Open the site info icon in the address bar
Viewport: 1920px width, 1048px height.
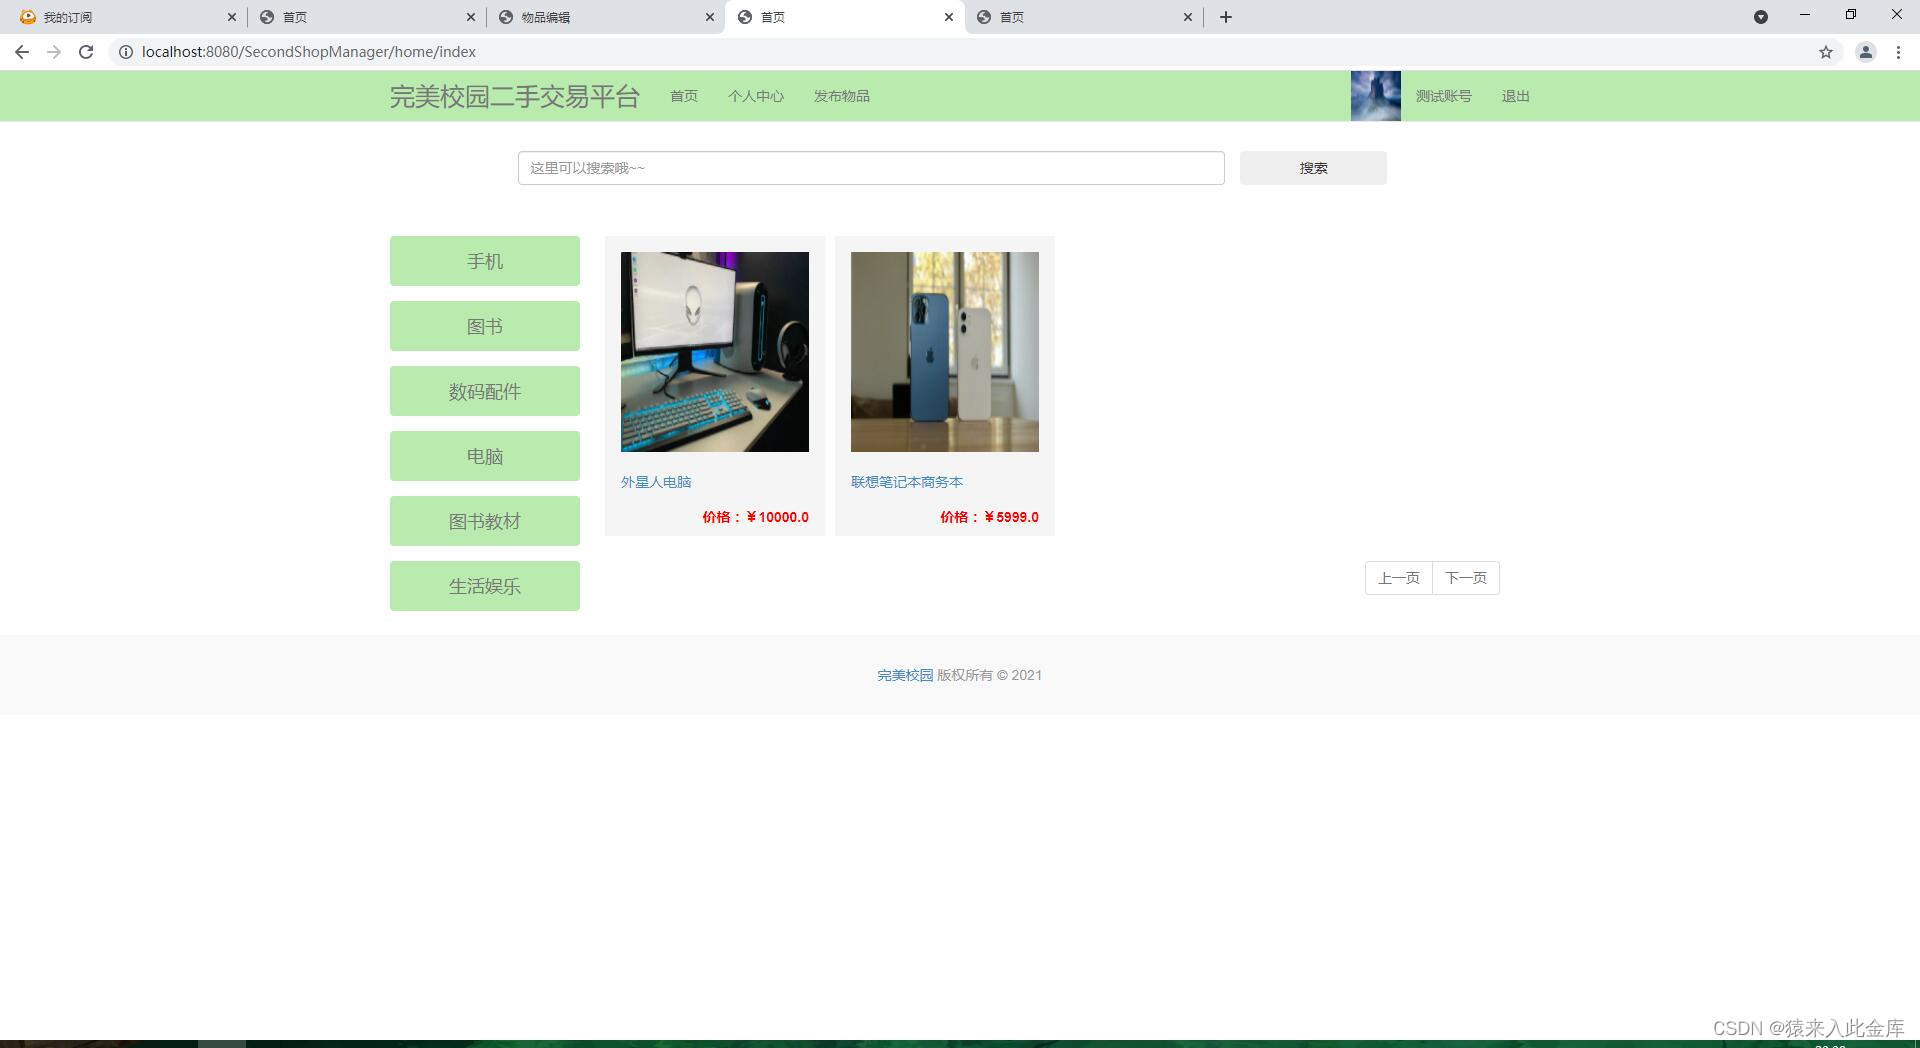(126, 52)
